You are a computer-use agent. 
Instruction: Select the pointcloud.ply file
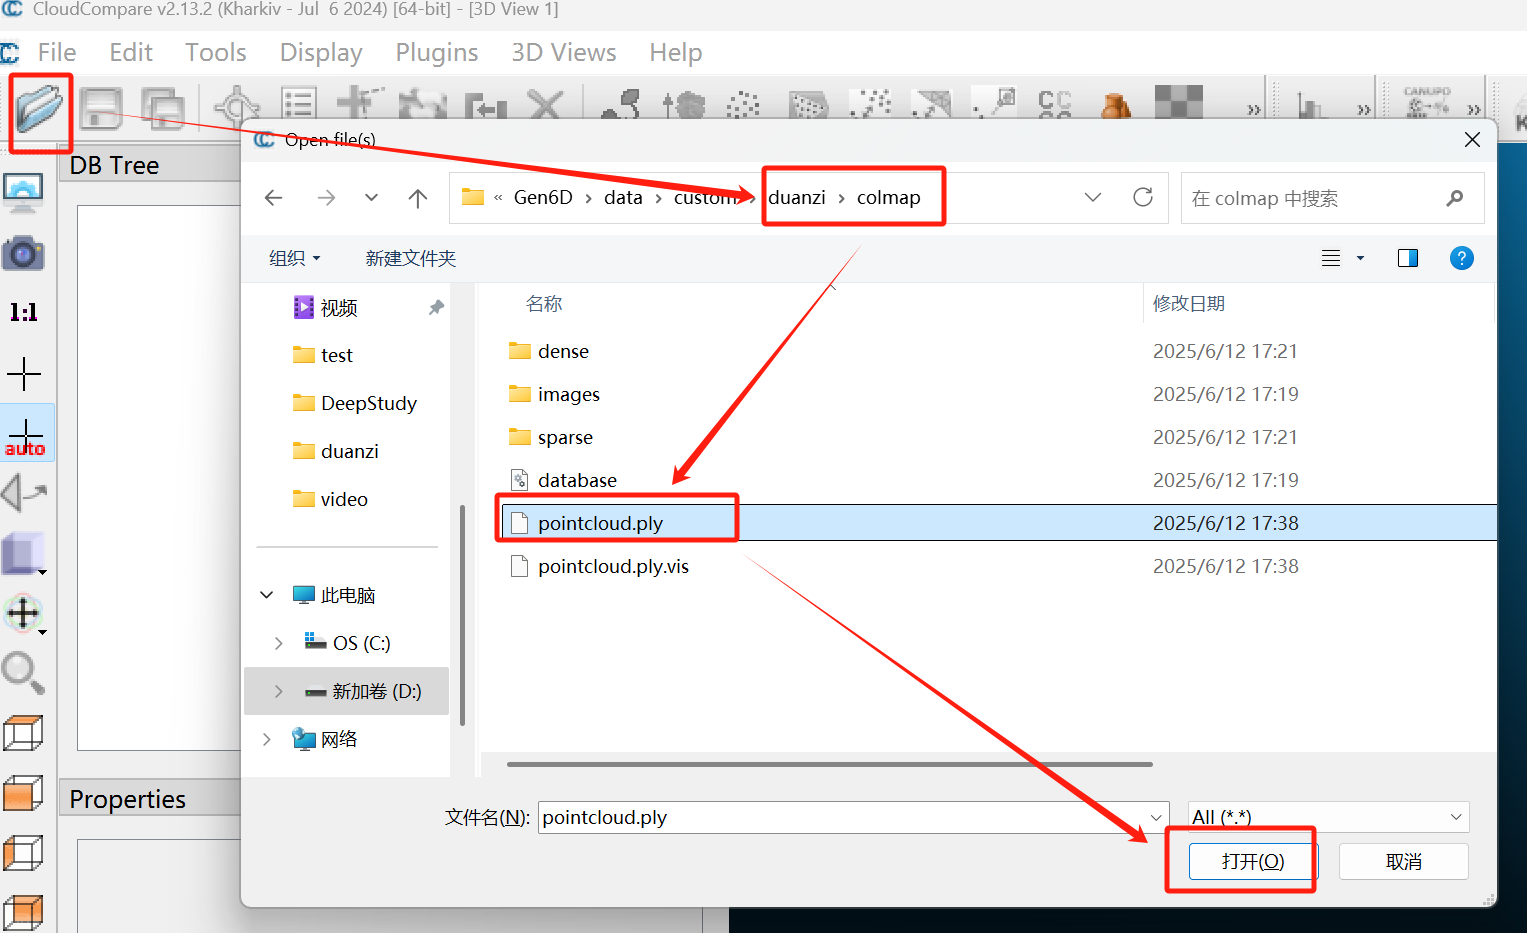pyautogui.click(x=600, y=523)
